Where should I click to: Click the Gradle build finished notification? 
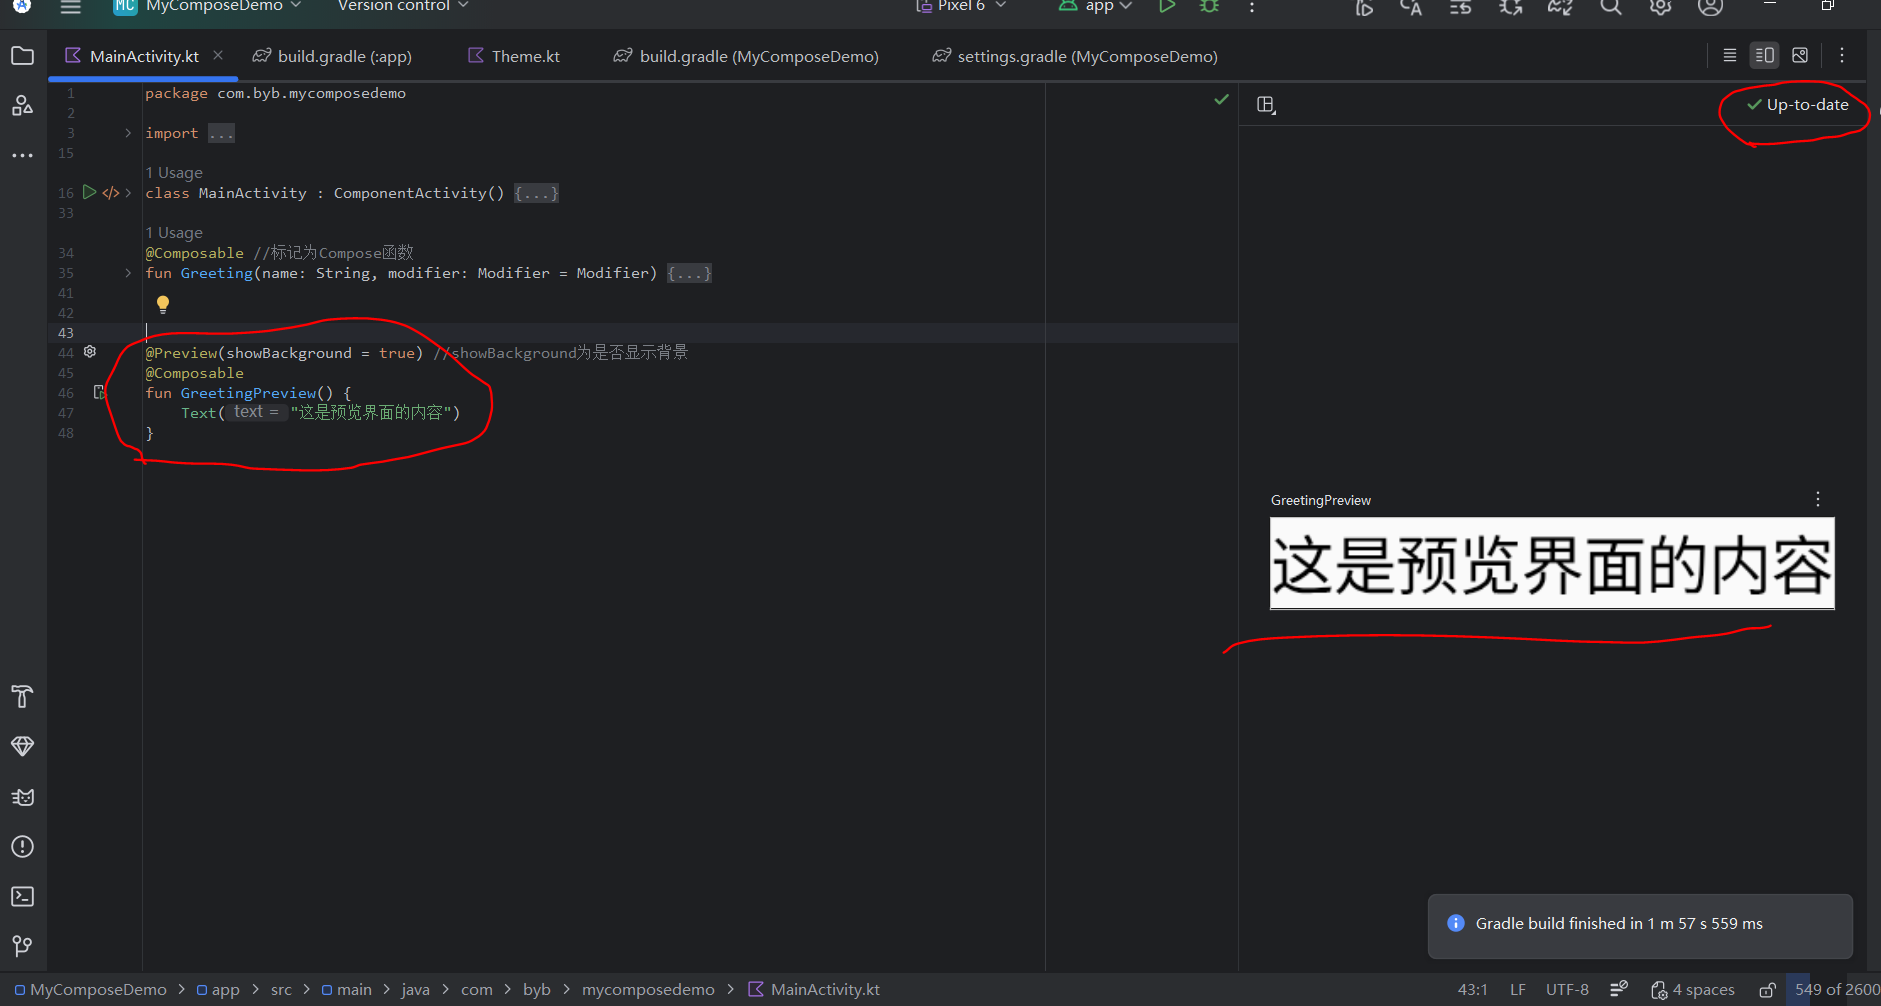1640,925
